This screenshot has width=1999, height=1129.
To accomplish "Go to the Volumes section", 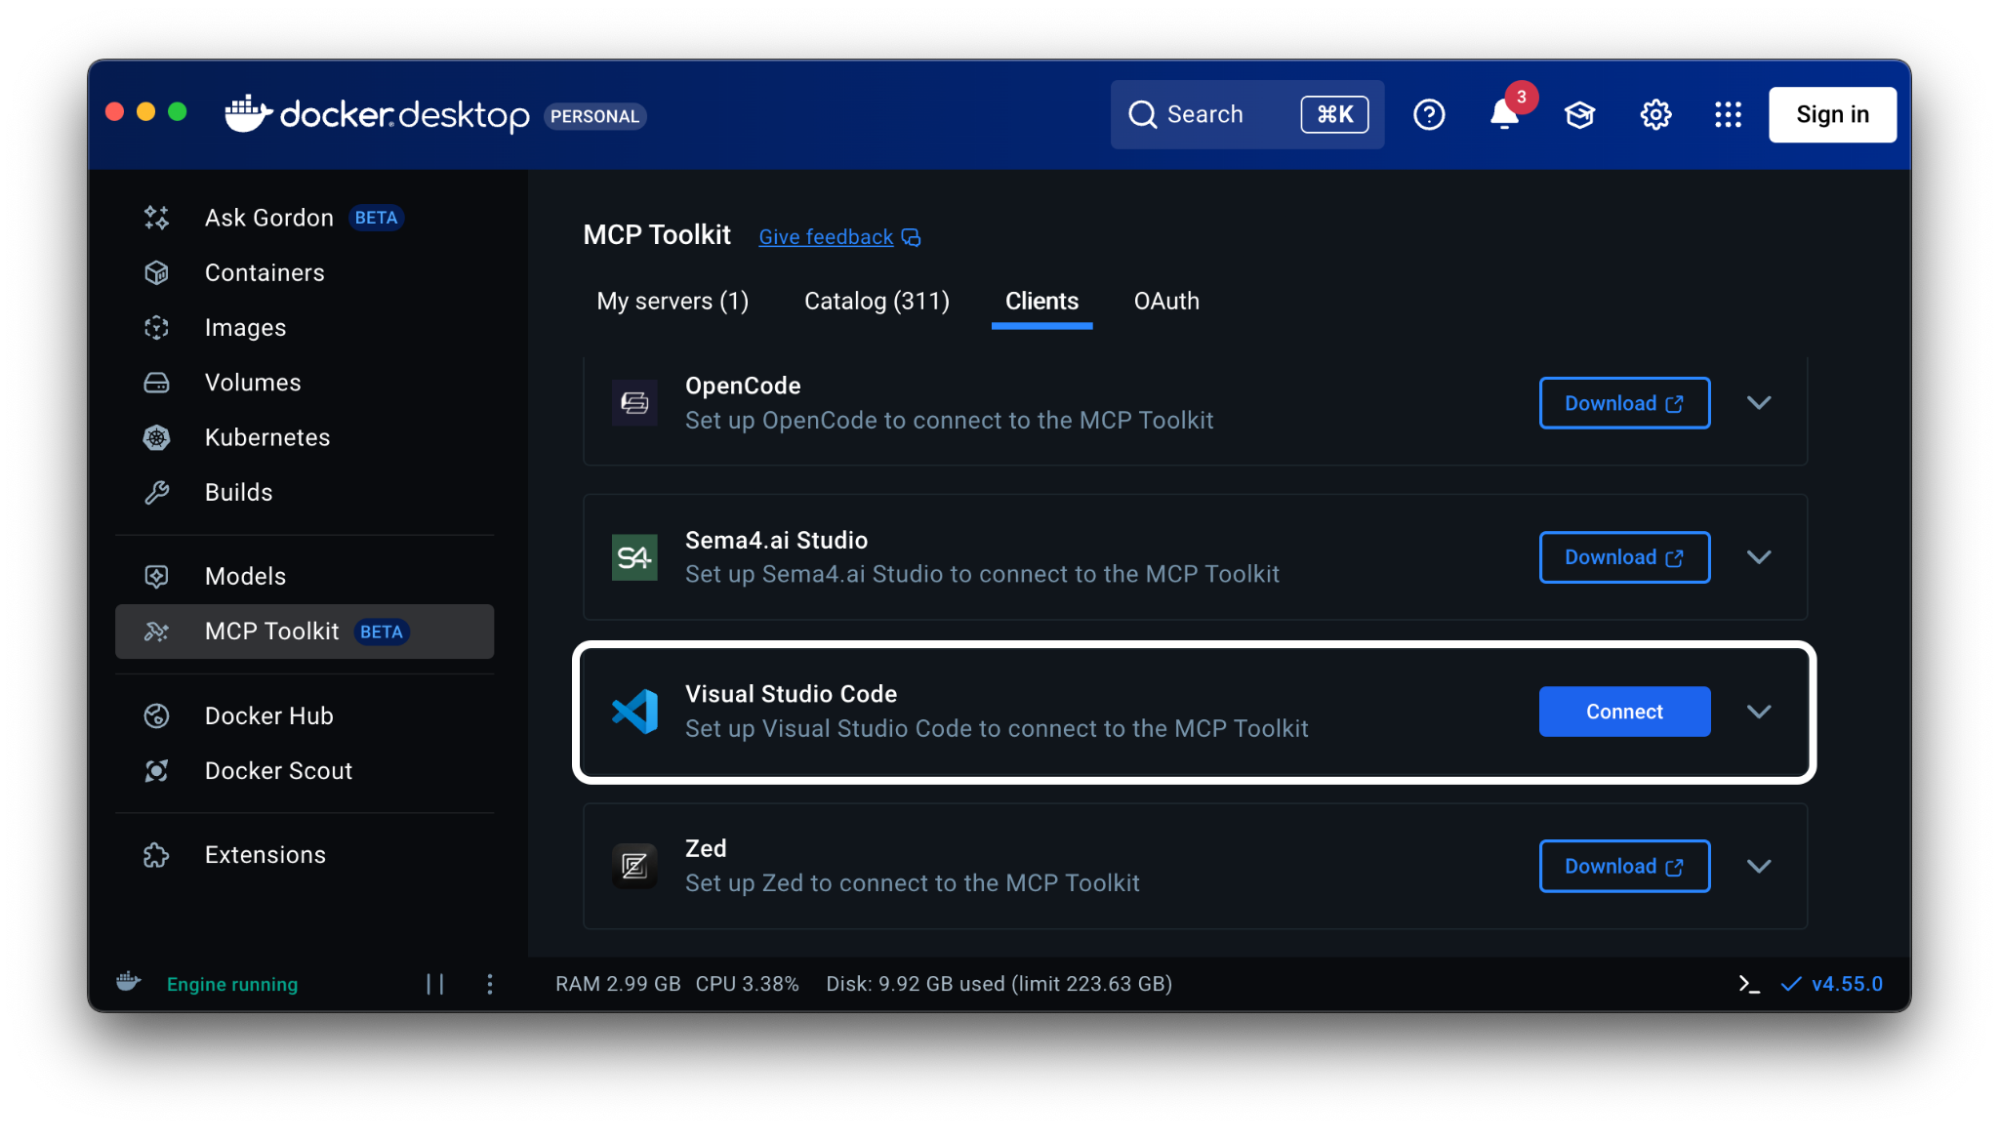I will 252,382.
